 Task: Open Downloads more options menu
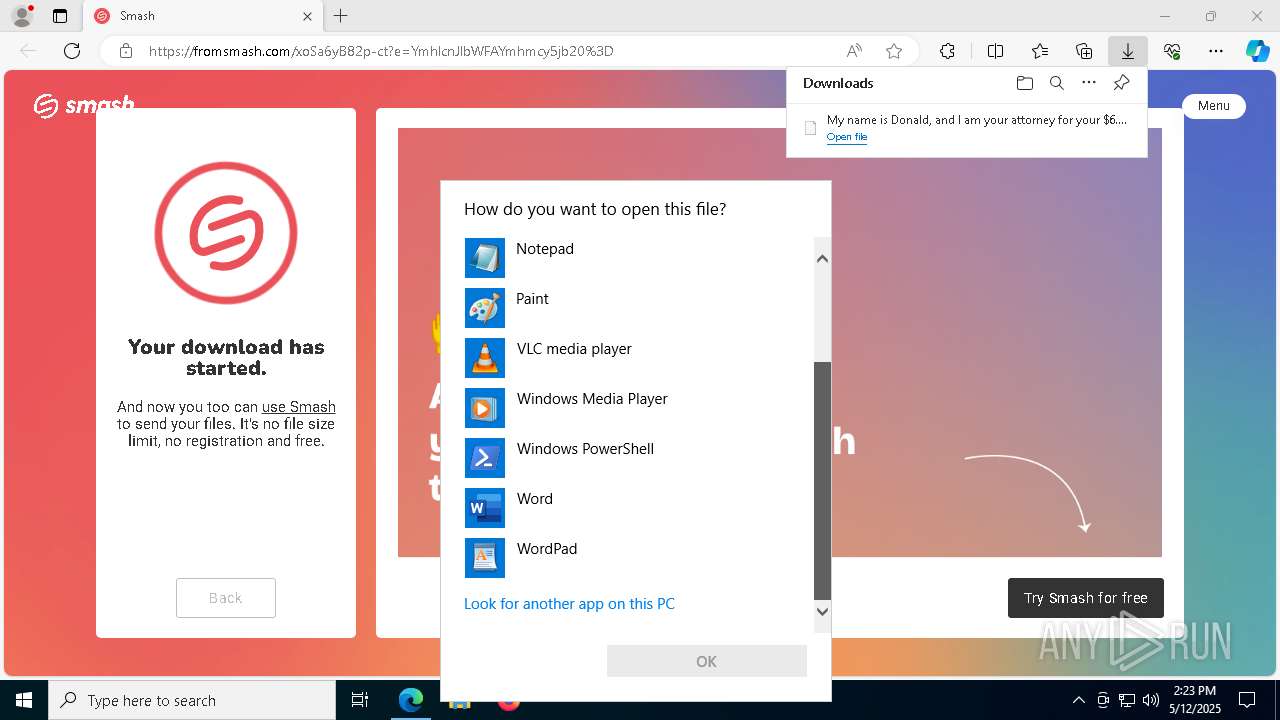[1089, 83]
